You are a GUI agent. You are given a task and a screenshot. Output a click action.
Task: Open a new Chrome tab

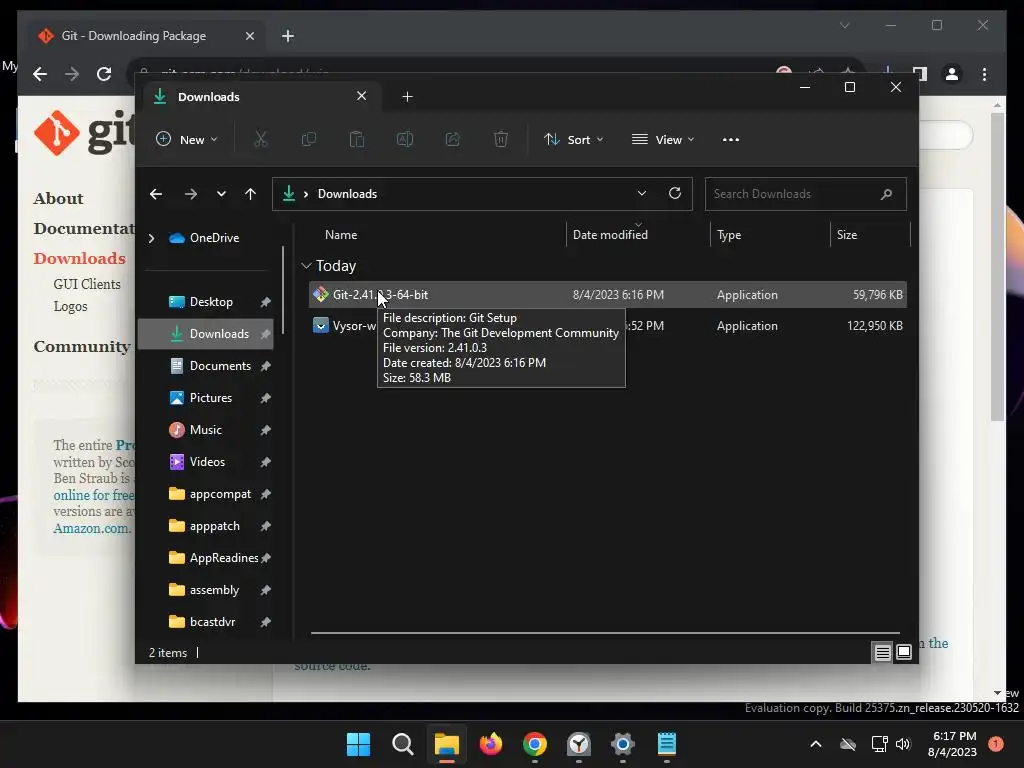click(x=288, y=36)
